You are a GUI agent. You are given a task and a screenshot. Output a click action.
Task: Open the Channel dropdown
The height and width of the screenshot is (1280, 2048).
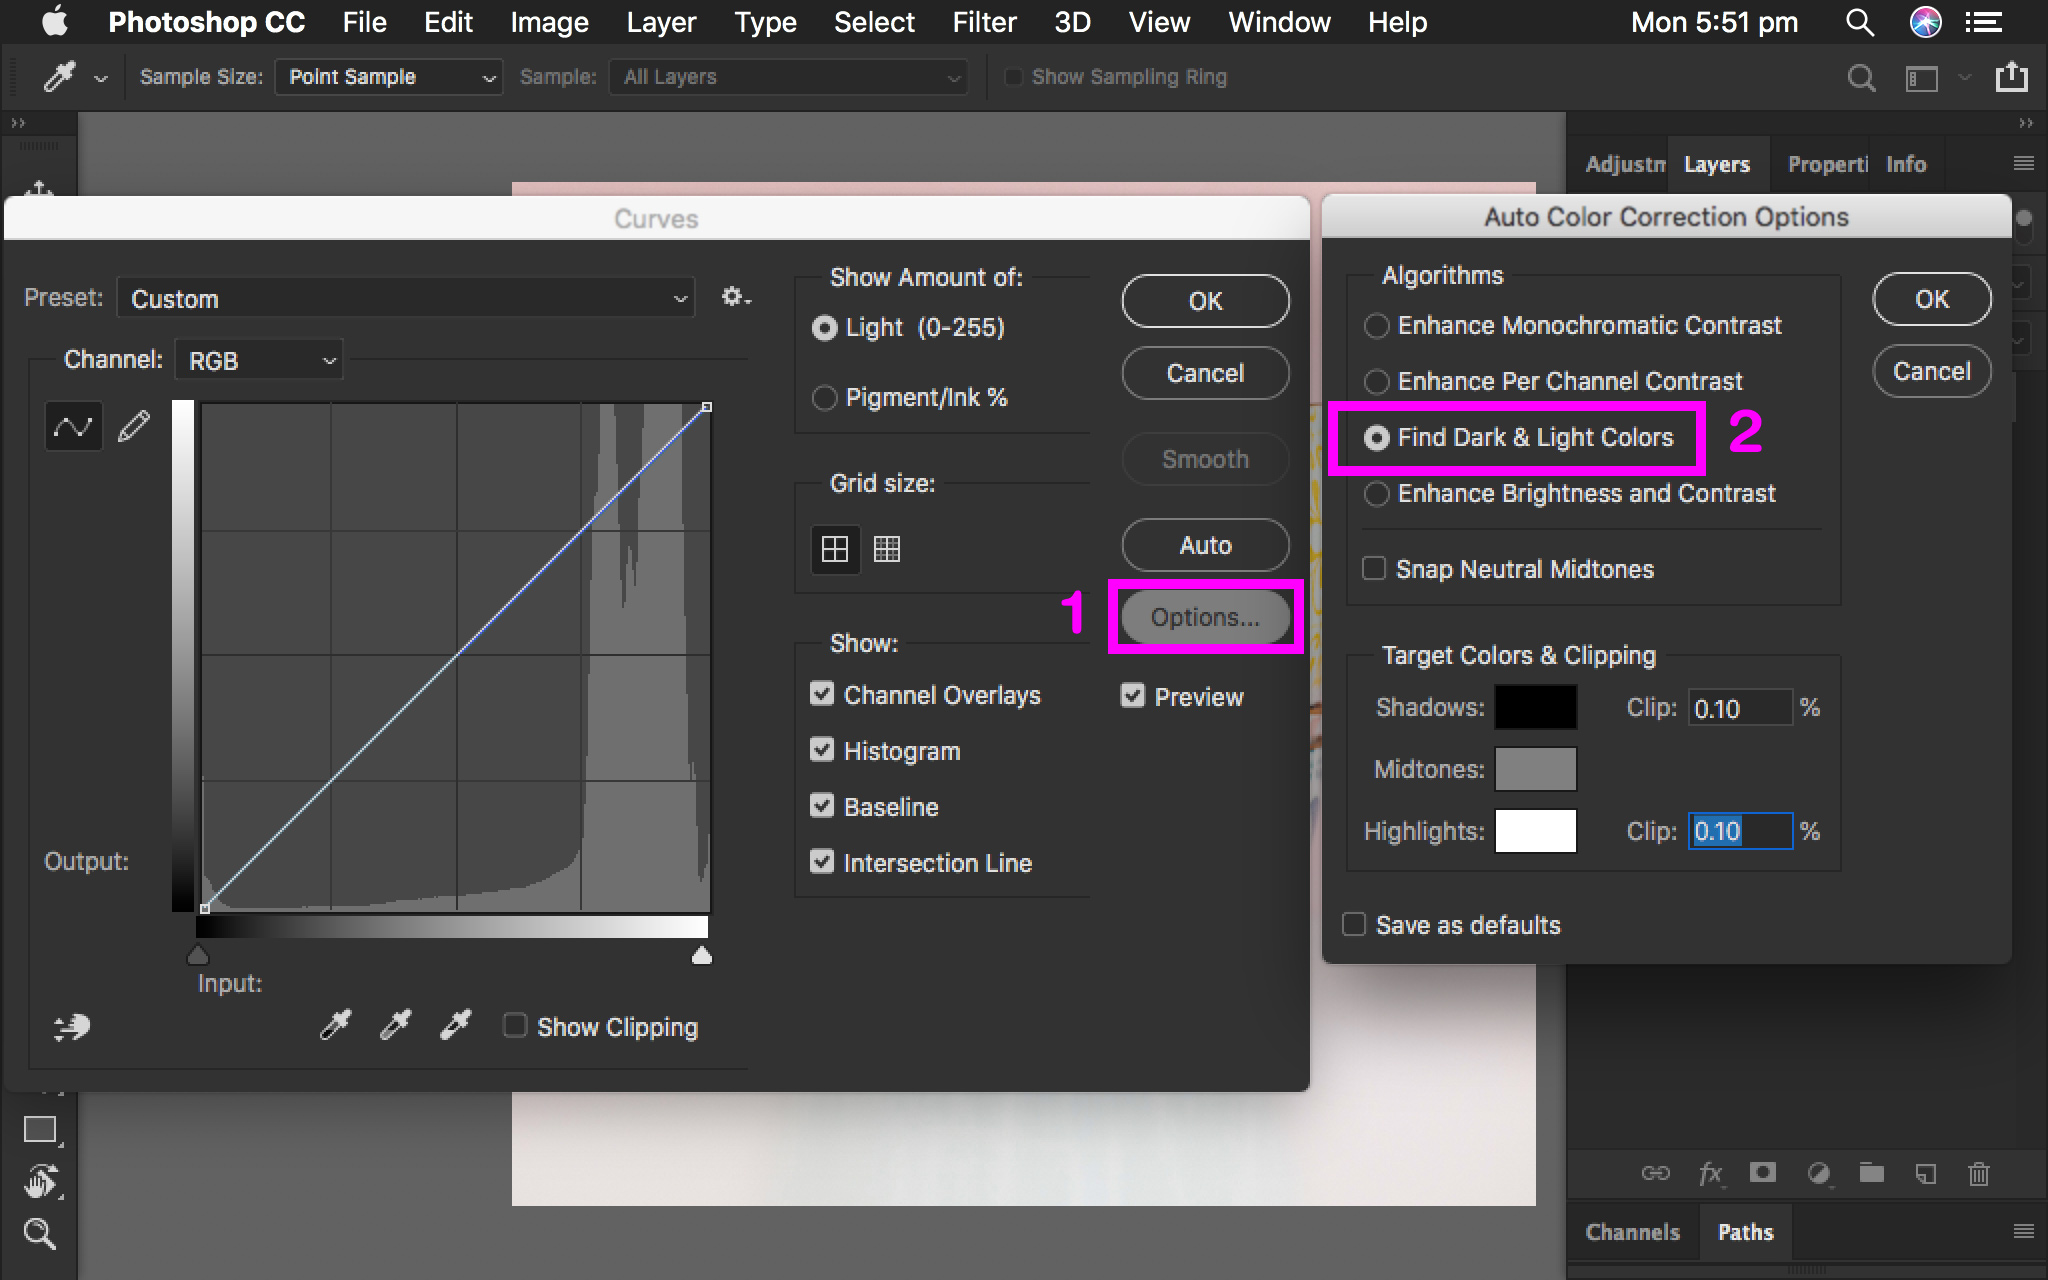pos(258,359)
